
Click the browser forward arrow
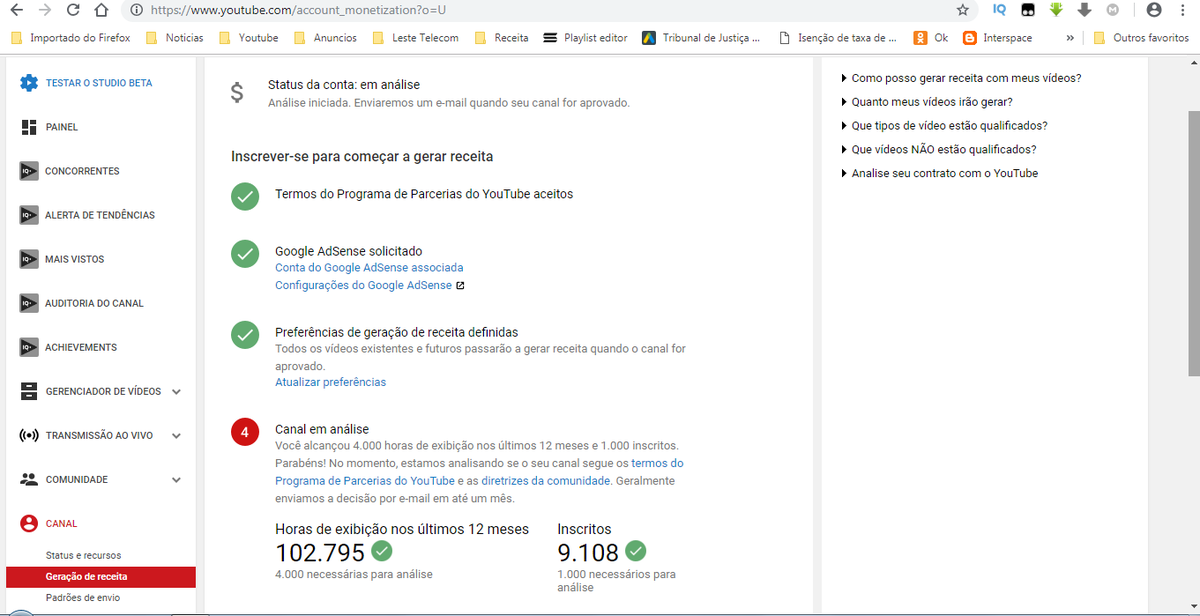(x=45, y=10)
